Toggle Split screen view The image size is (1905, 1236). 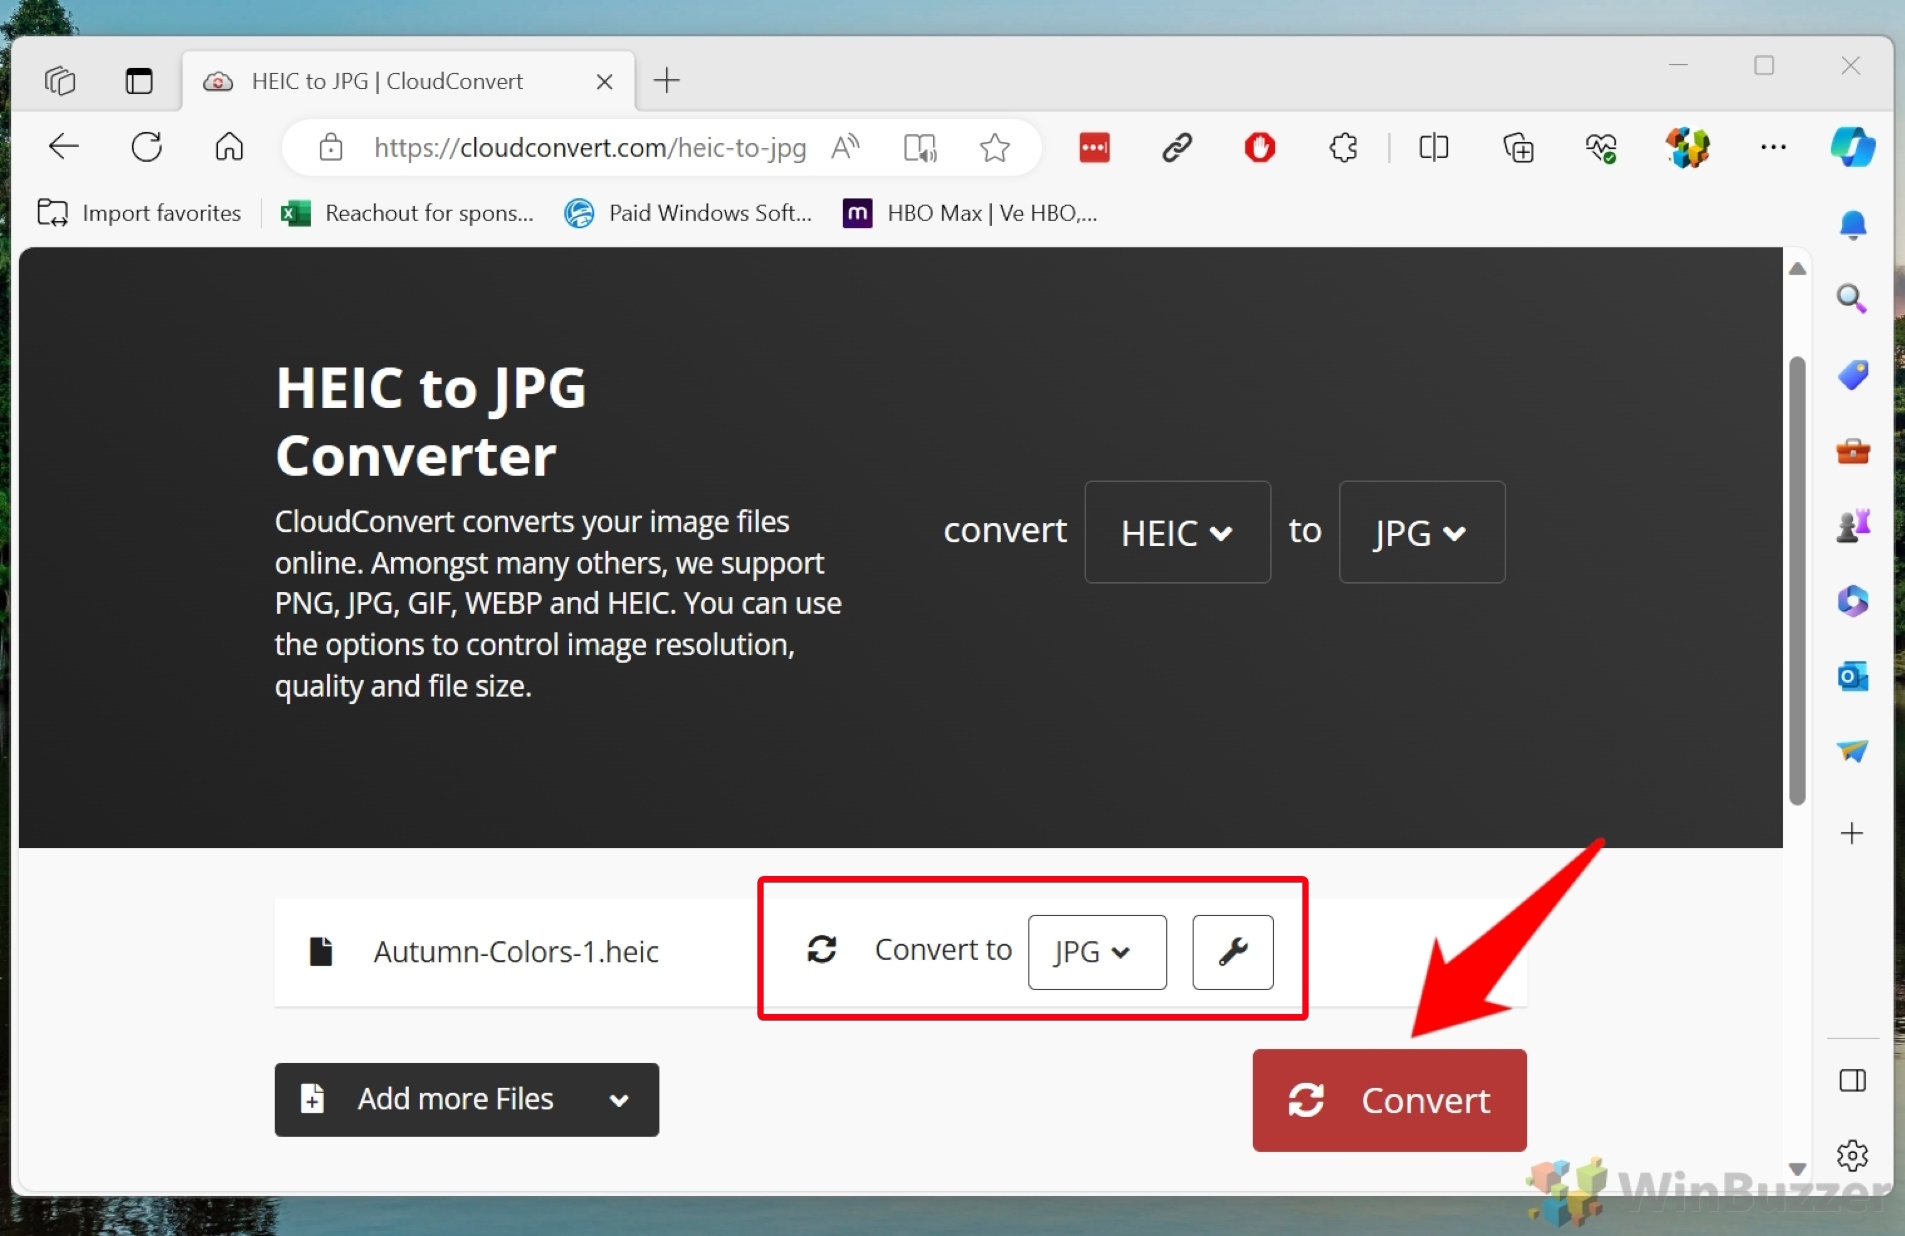(x=1434, y=148)
